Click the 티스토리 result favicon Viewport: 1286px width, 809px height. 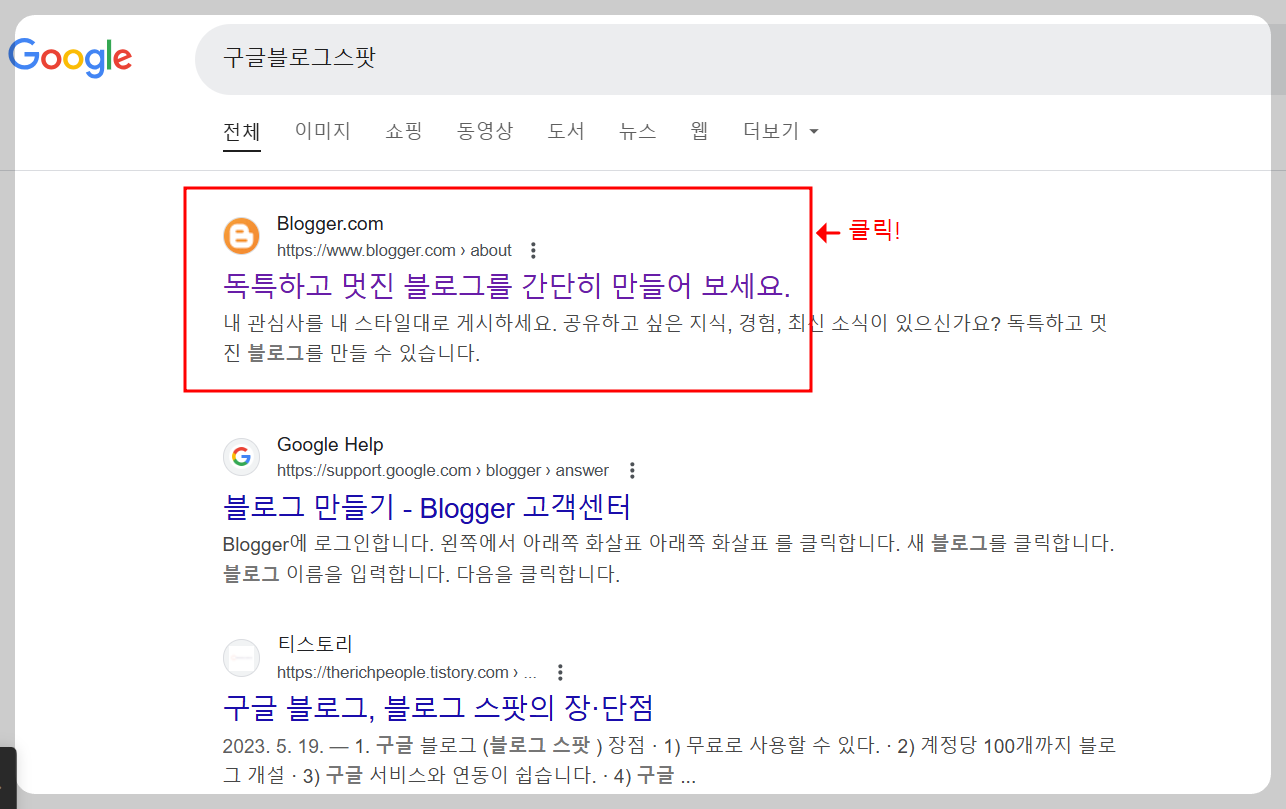[x=240, y=659]
